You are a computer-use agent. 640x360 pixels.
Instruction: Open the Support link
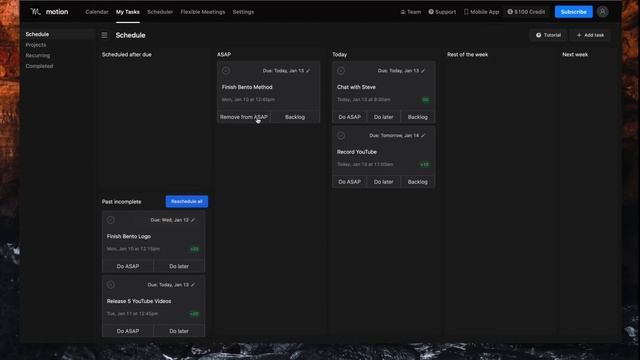442,12
